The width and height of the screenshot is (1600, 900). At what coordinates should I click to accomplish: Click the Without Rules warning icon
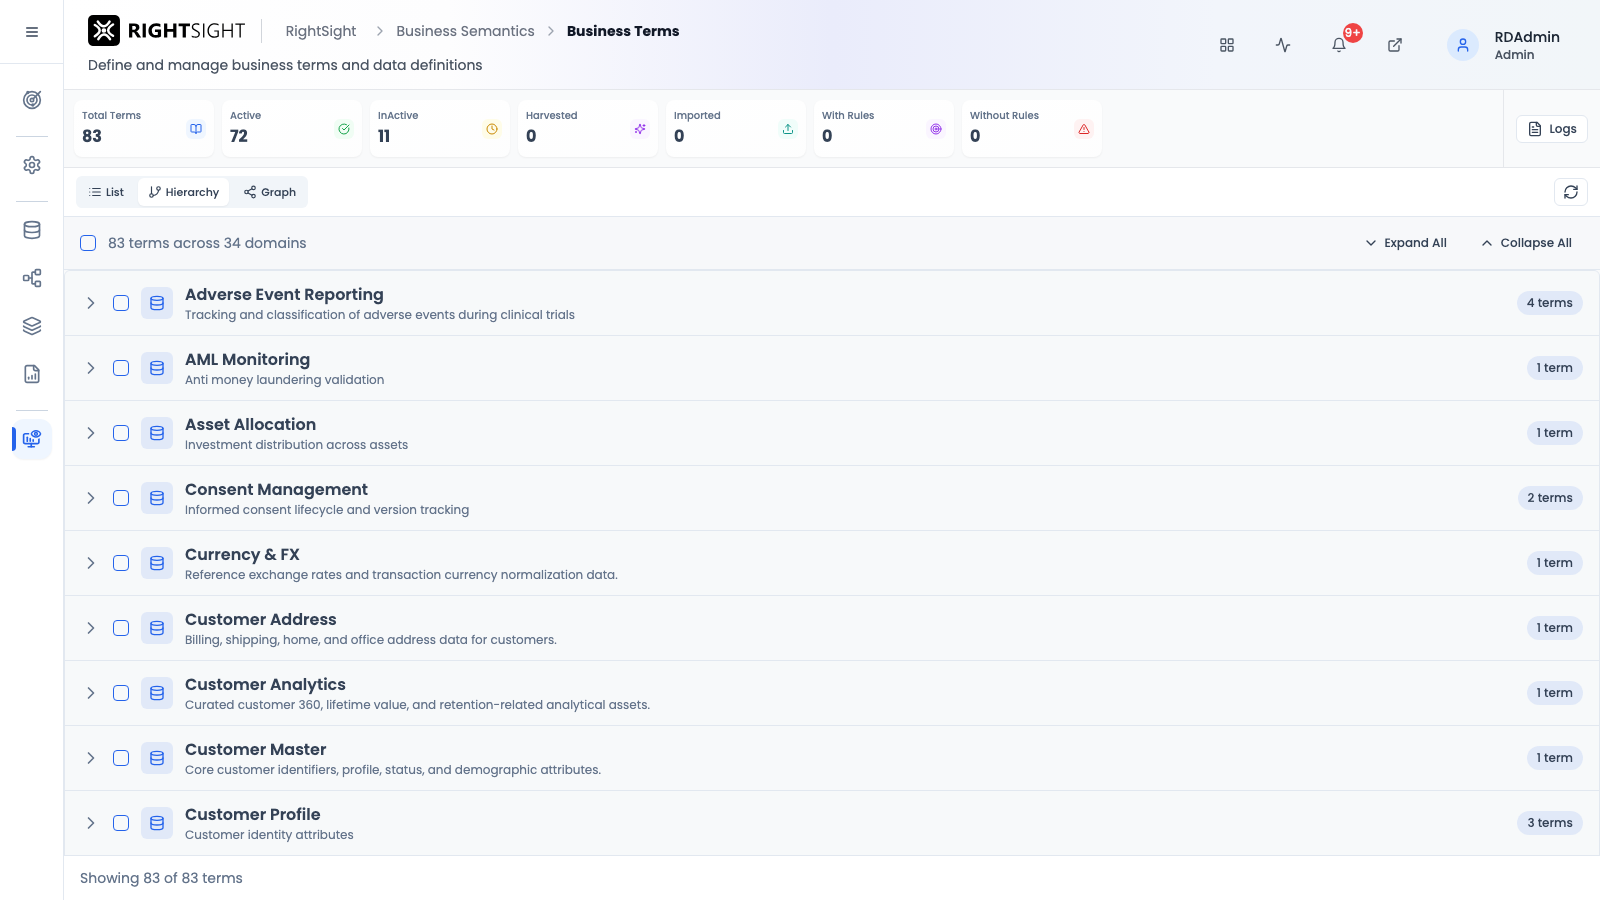[1084, 129]
